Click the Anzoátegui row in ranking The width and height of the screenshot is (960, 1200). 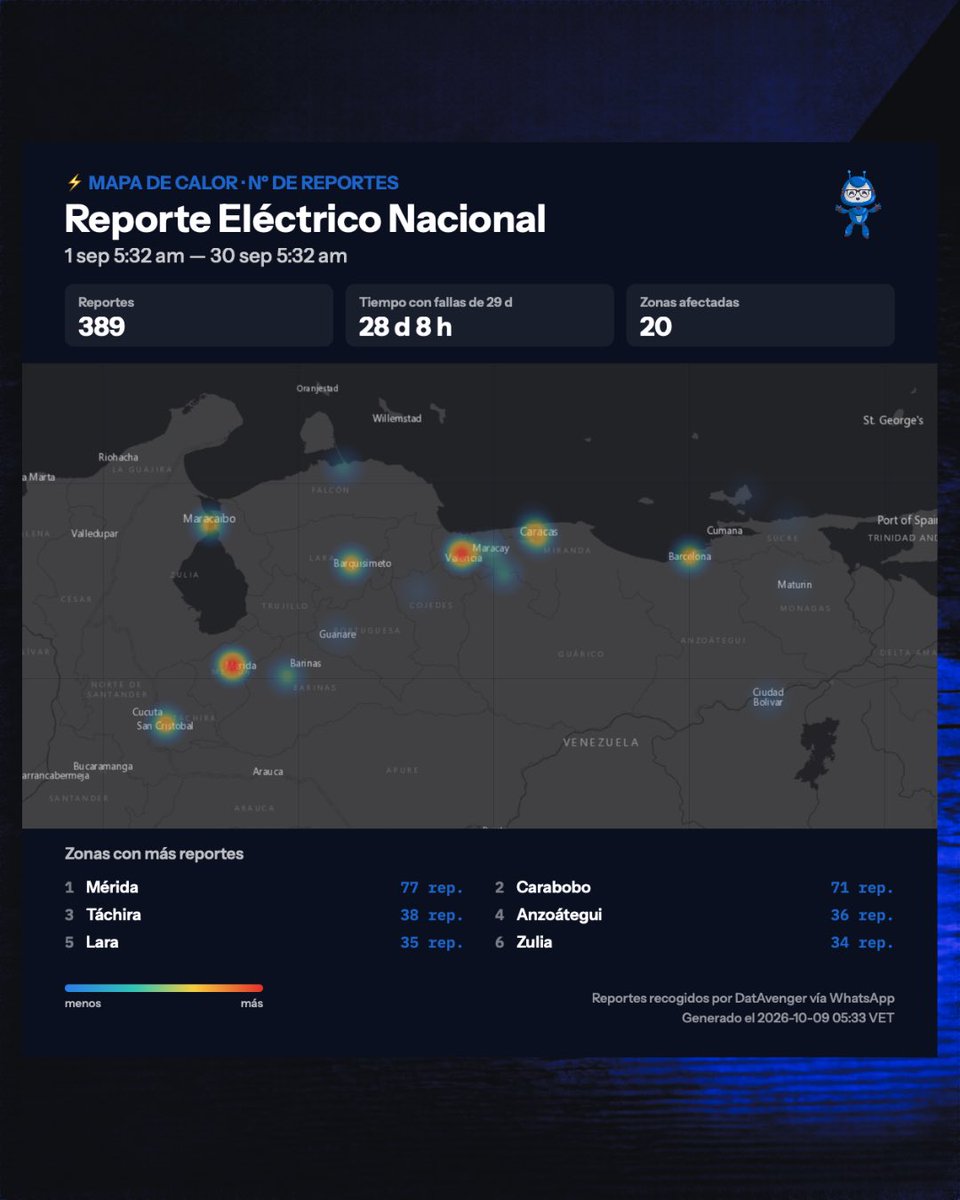(x=694, y=915)
